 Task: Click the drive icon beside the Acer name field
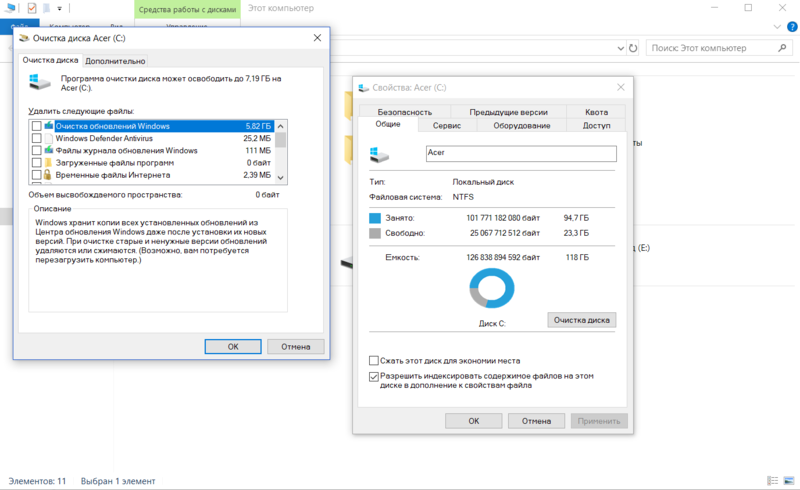(380, 155)
